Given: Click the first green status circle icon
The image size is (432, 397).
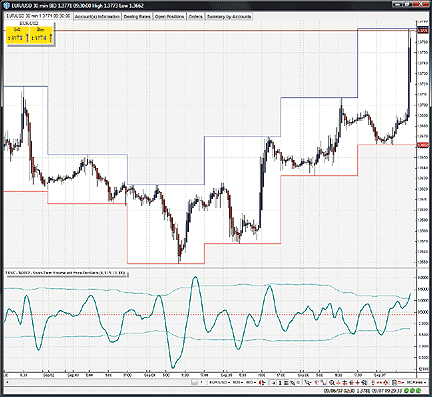Looking at the screenshot, I should 407,391.
